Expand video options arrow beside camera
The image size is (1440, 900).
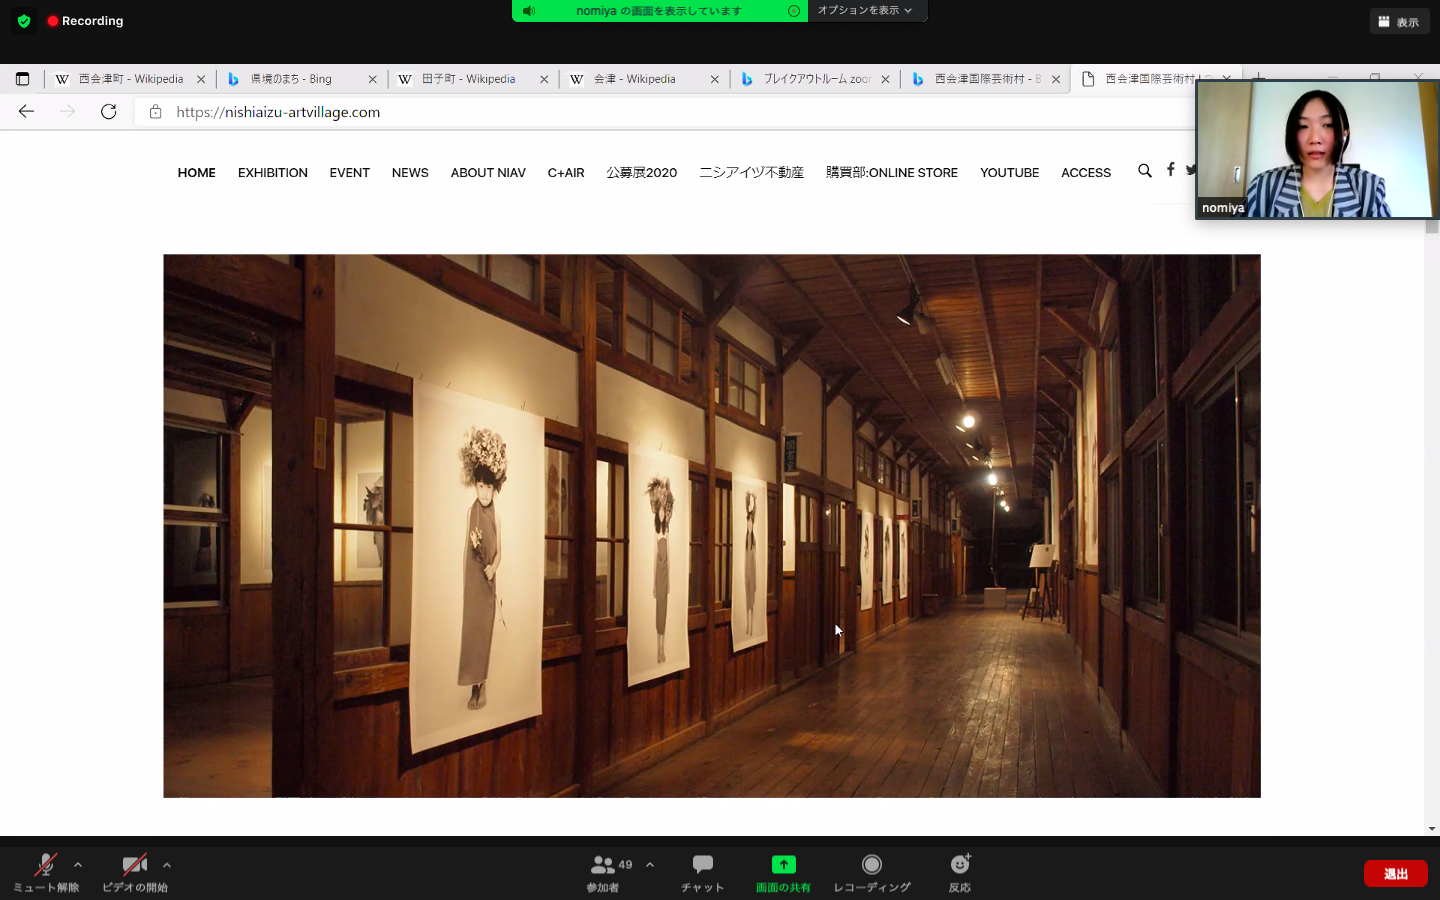pos(167,865)
